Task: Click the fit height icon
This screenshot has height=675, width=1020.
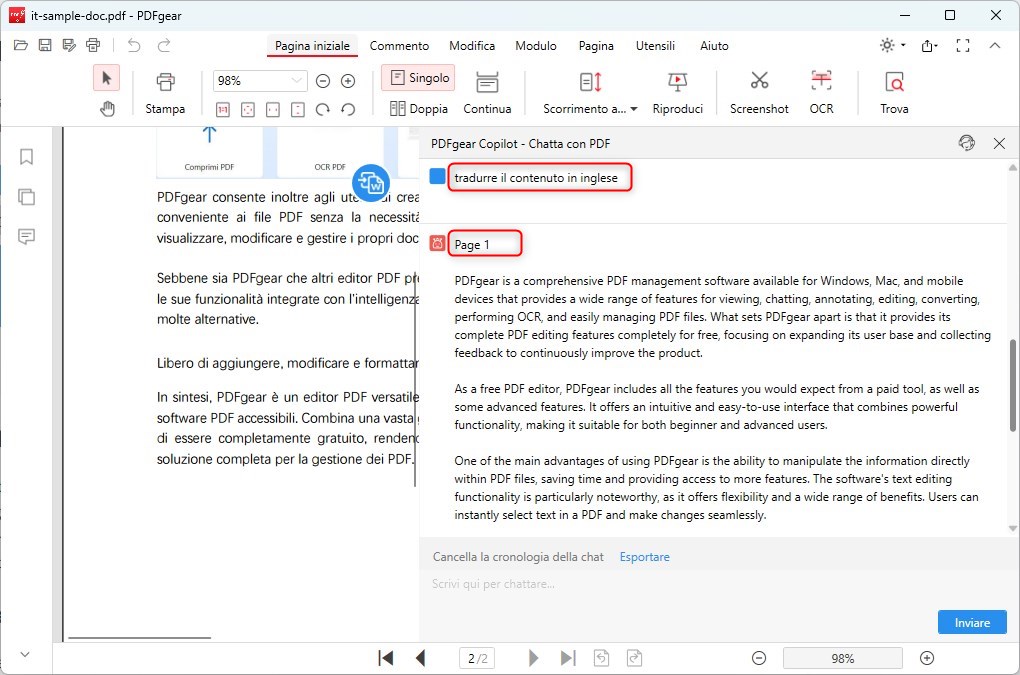Action: (298, 109)
